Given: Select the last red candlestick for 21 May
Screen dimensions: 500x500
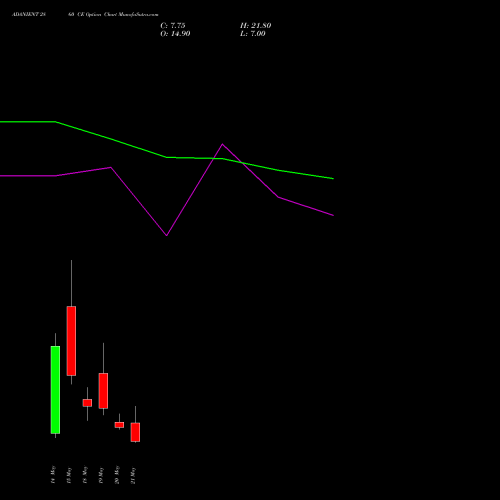Looking at the screenshot, I should (135, 432).
